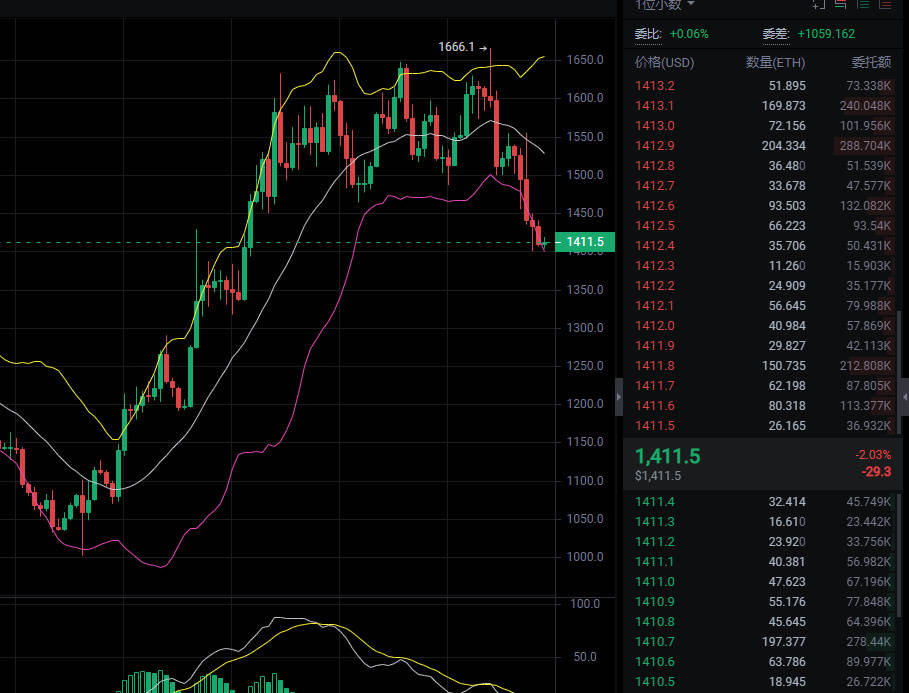Select bid price 1410.7 in order book
This screenshot has width=909, height=693.
point(655,641)
